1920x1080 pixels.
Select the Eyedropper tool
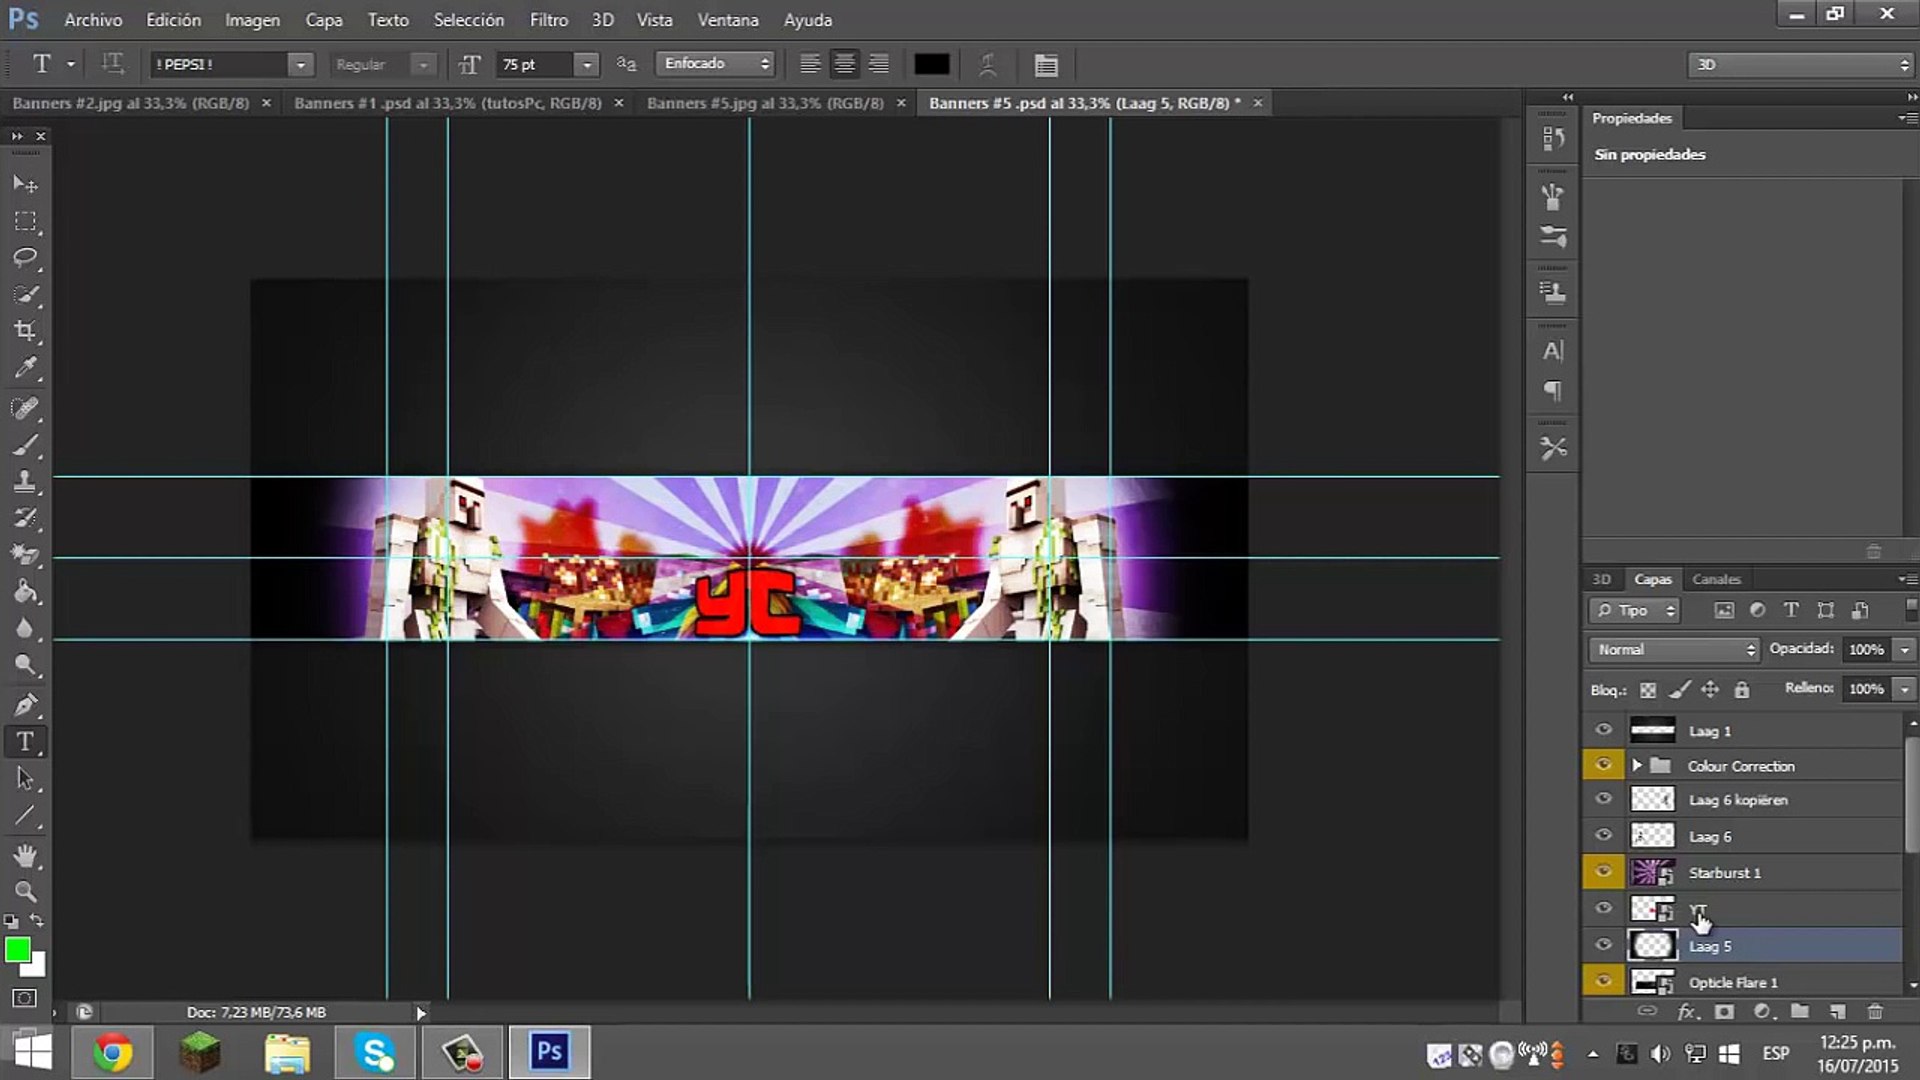coord(25,368)
